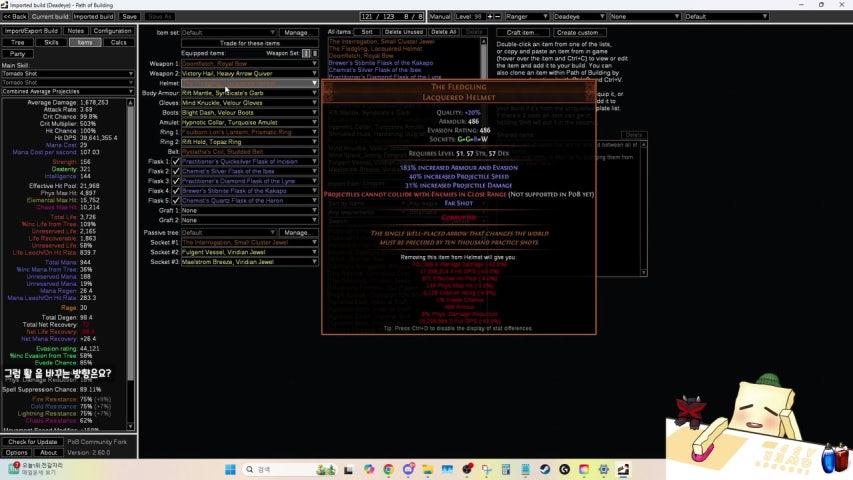Open the Deadeye ascendancy dropdown
The width and height of the screenshot is (853, 480).
point(579,16)
